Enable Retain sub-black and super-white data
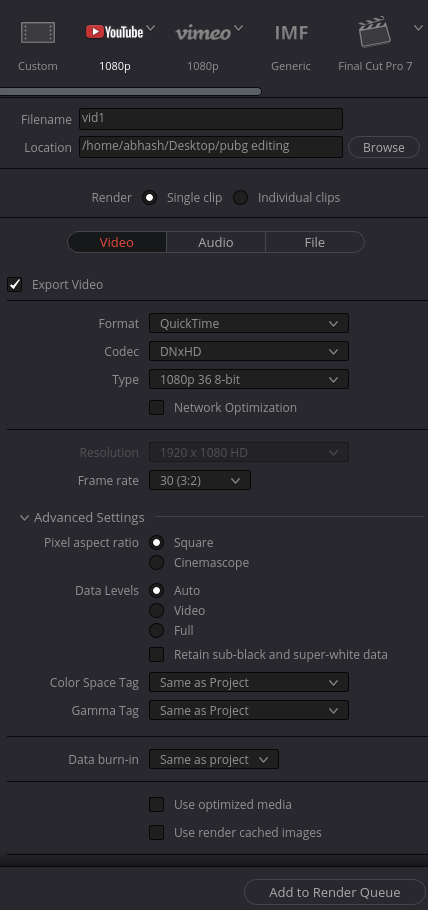 pyautogui.click(x=157, y=655)
